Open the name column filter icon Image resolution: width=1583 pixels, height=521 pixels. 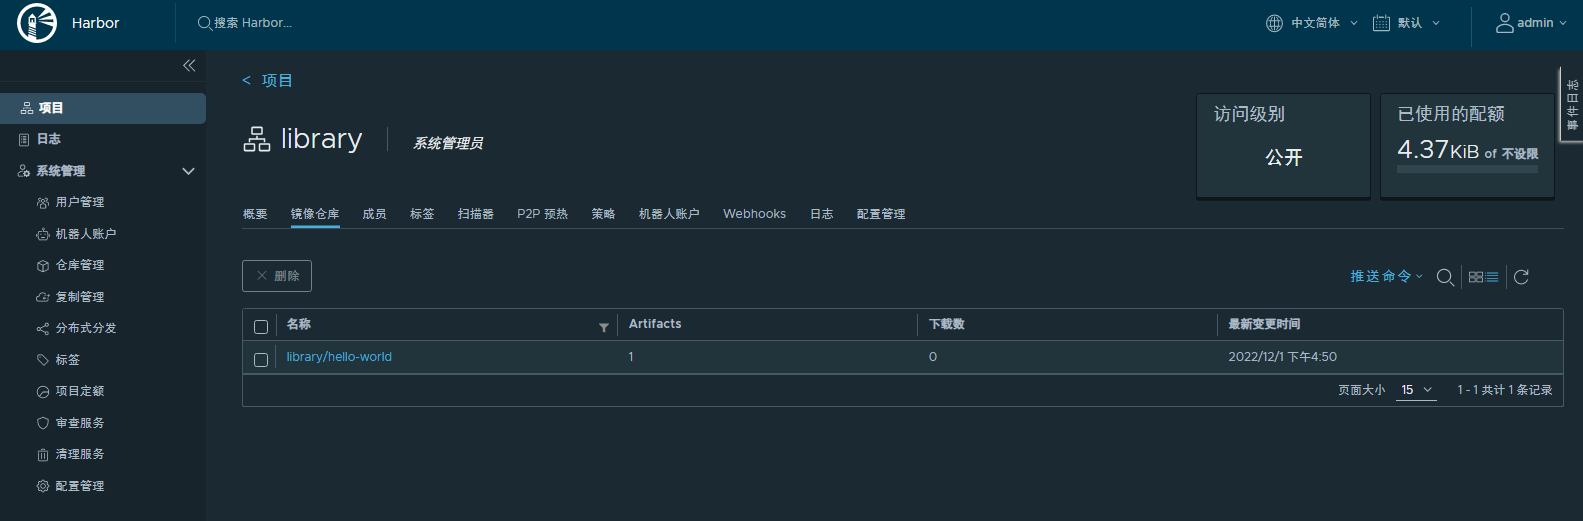point(604,327)
